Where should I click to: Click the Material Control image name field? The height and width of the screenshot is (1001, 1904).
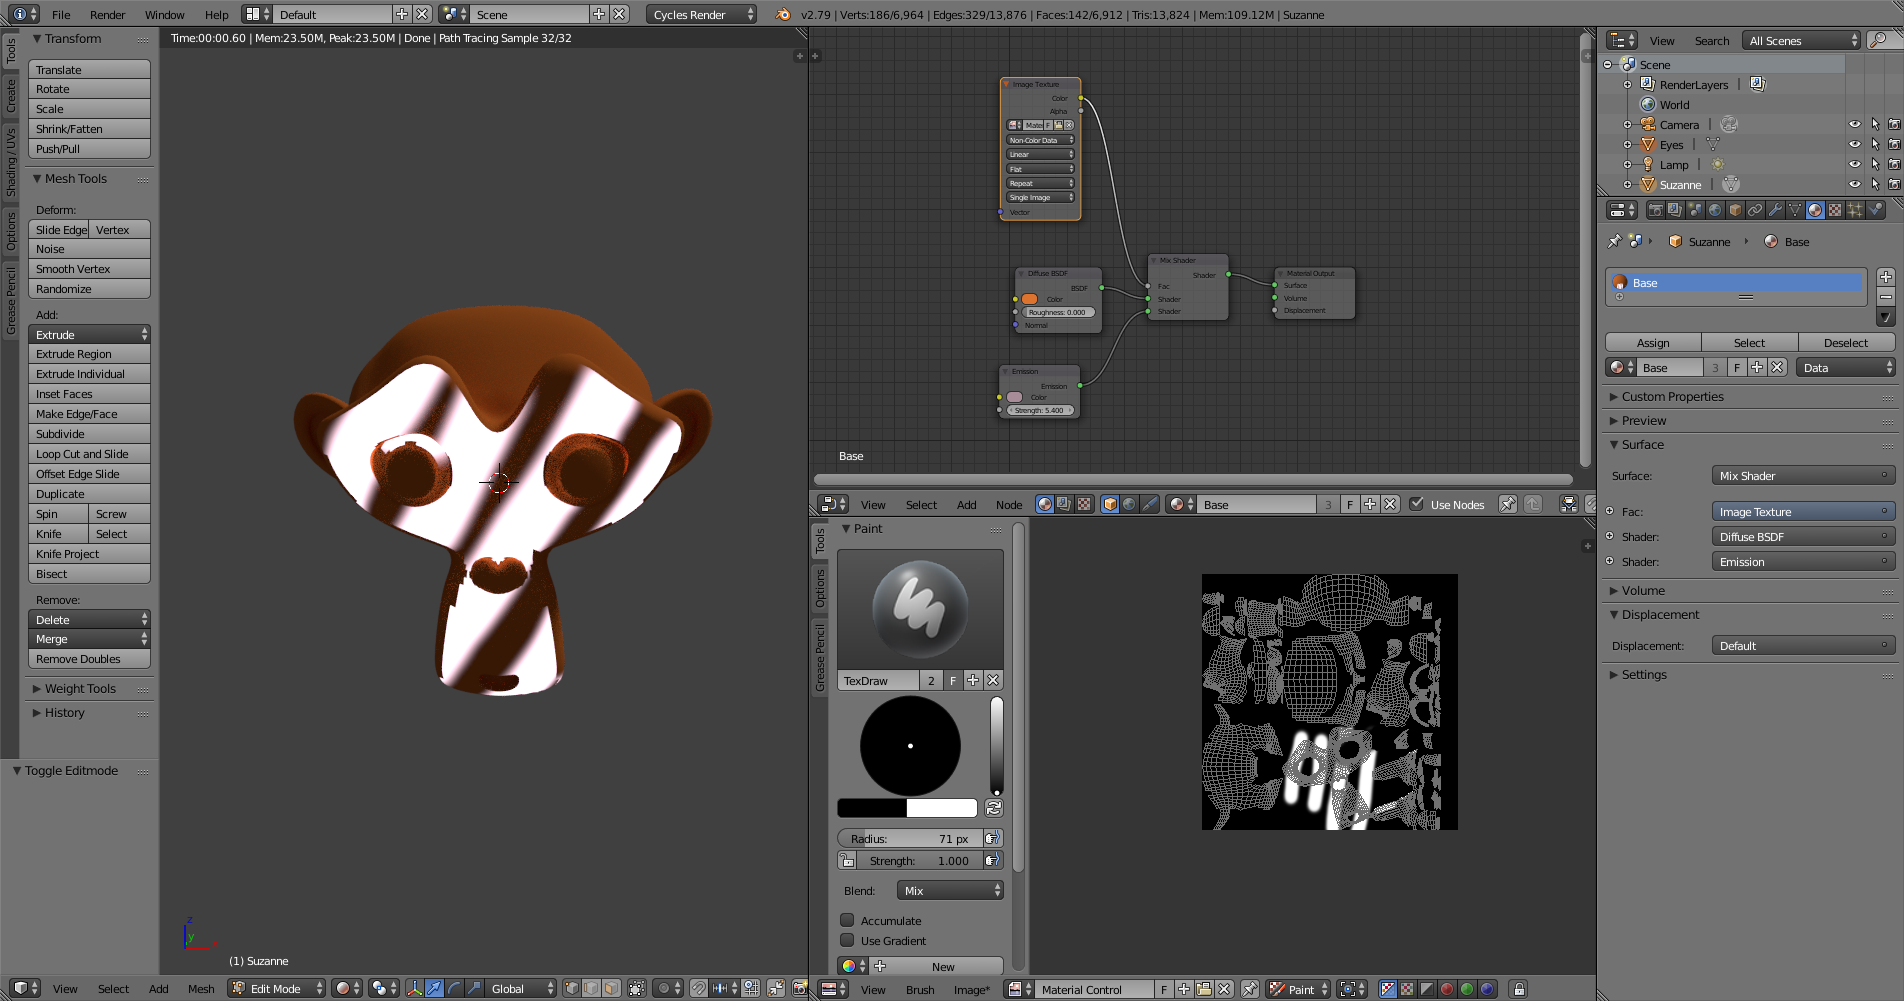point(1096,989)
